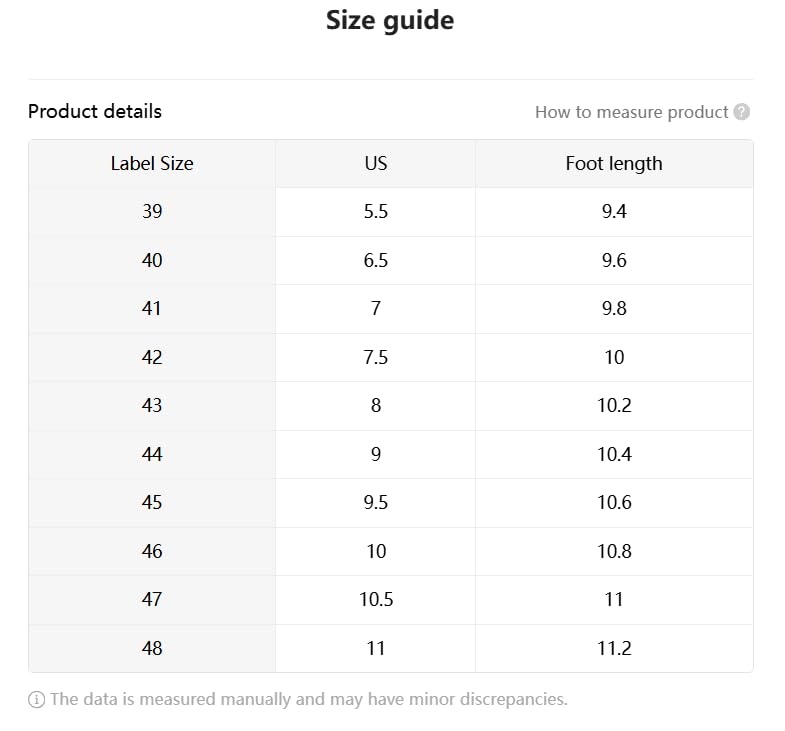Select the US column header

[375, 163]
